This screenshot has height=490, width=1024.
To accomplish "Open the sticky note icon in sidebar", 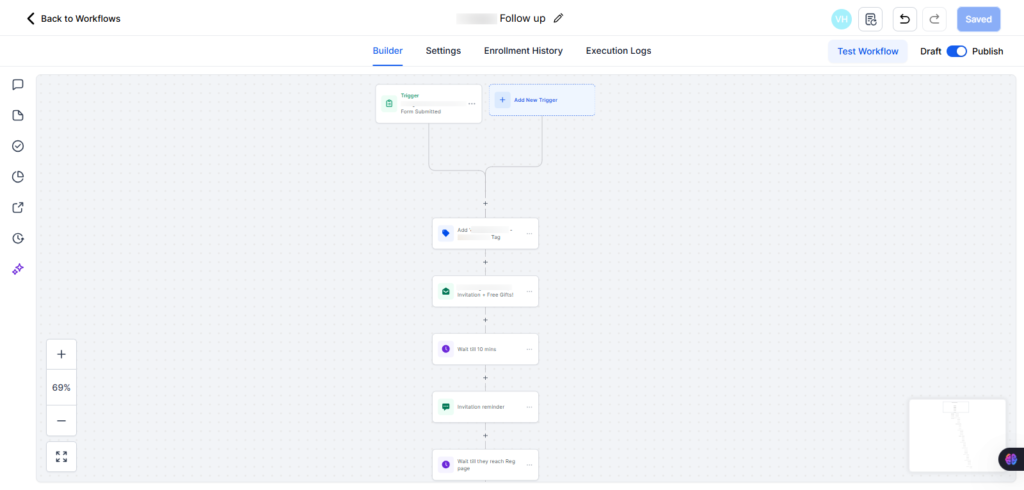I will pos(18,115).
